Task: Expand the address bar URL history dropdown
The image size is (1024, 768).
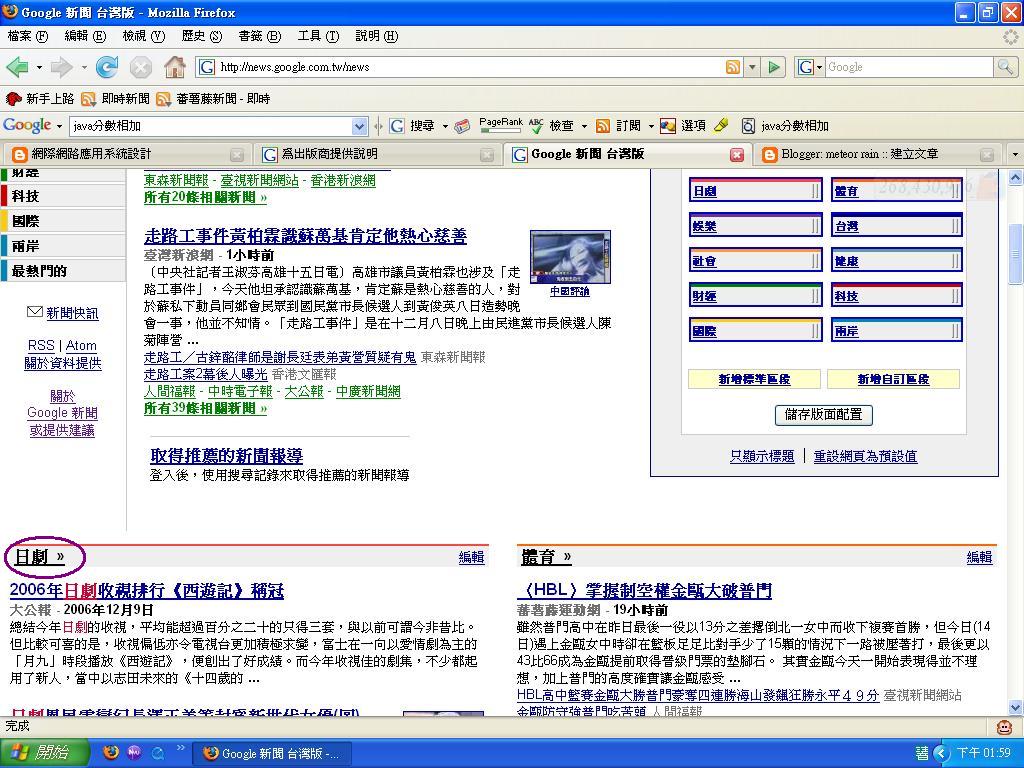Action: [x=752, y=67]
